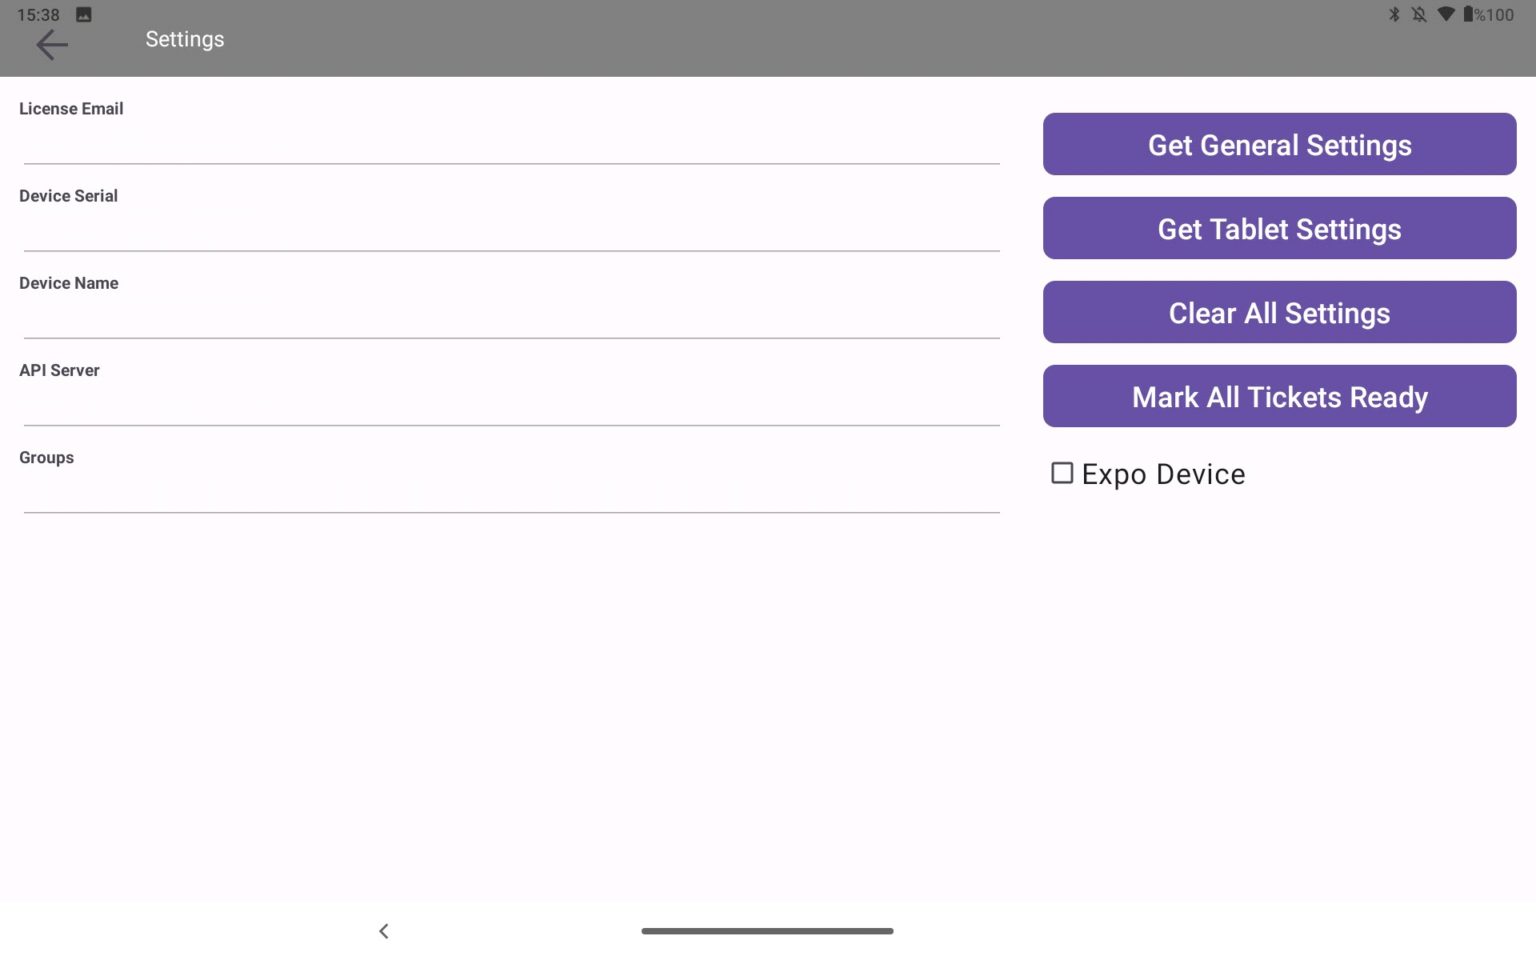Tap the clock in the status bar

[x=37, y=15]
